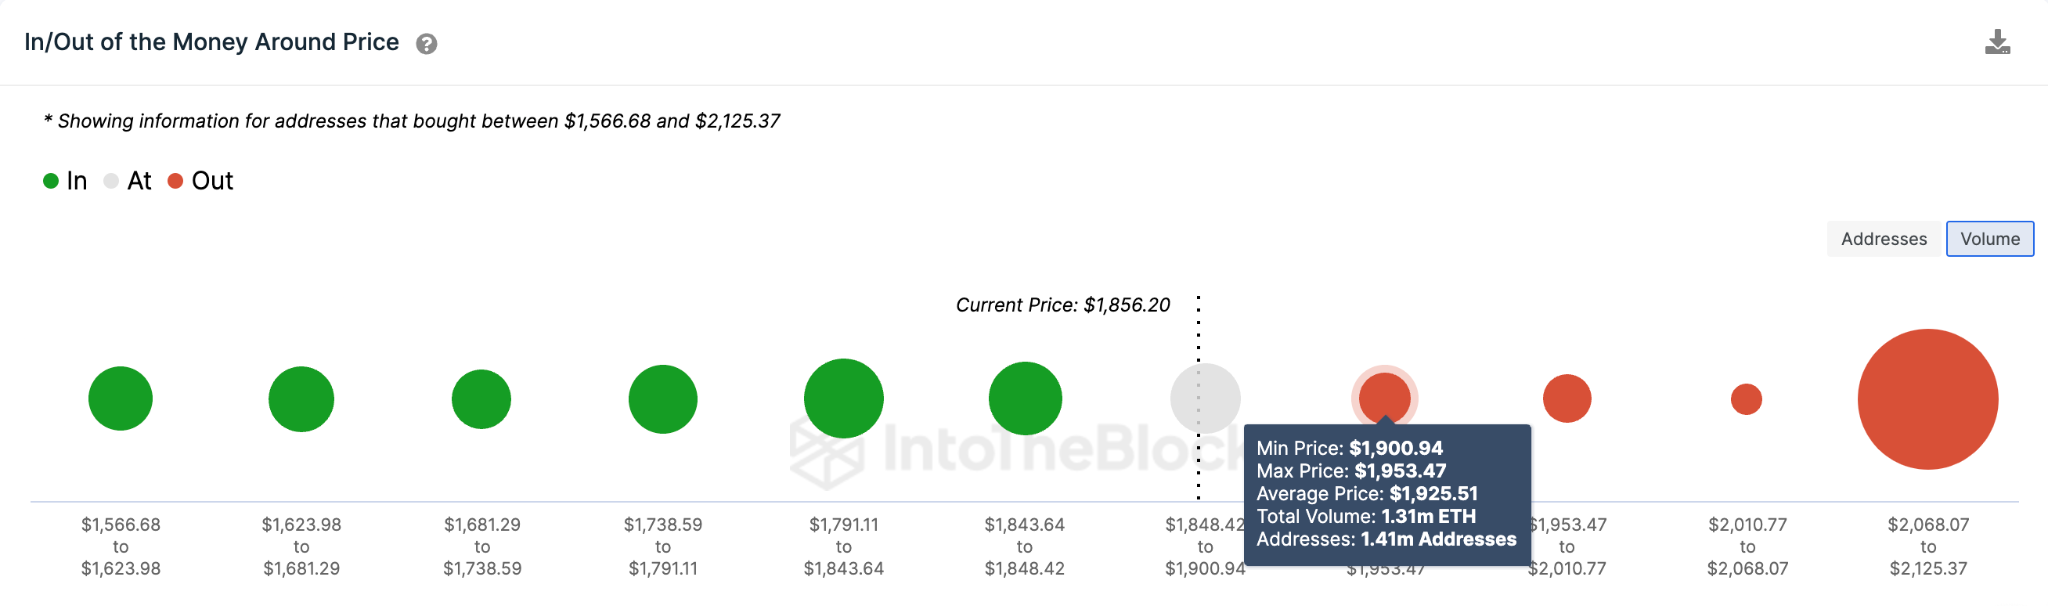2048x606 pixels.
Task: Click the highlighted red $1,900.94 bubble
Action: [1385, 398]
